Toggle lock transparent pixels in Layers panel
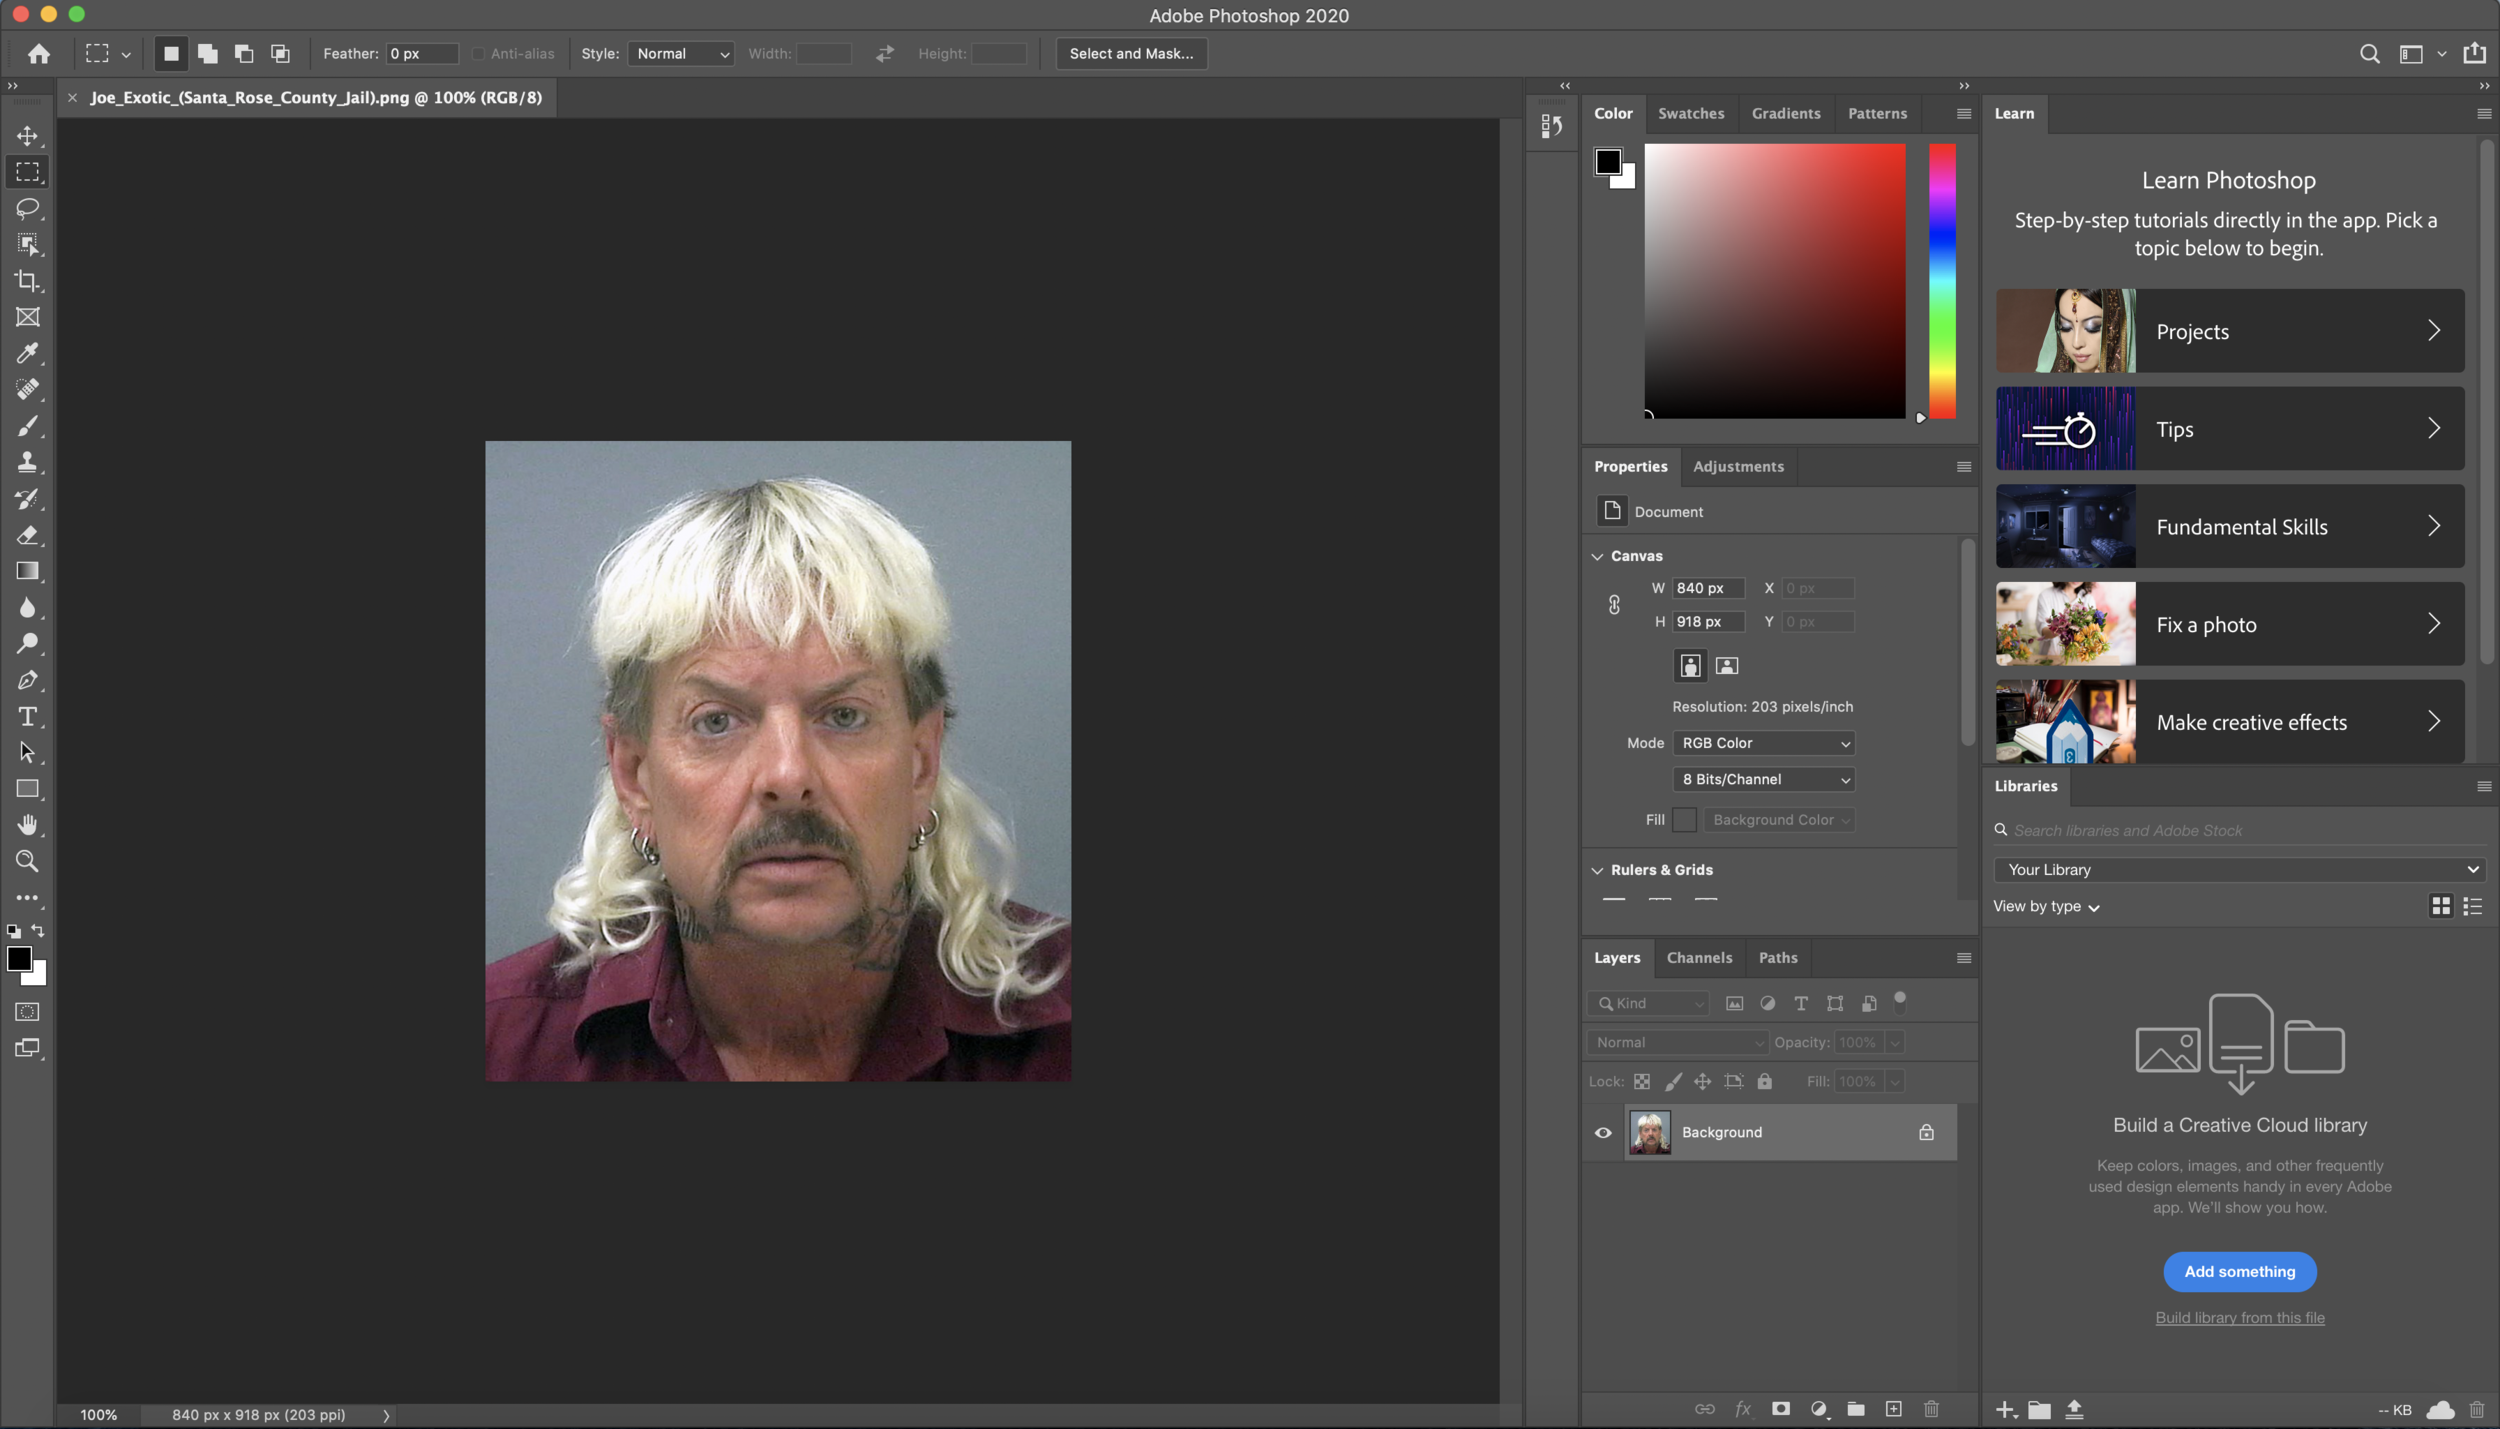2500x1429 pixels. coord(1641,1081)
